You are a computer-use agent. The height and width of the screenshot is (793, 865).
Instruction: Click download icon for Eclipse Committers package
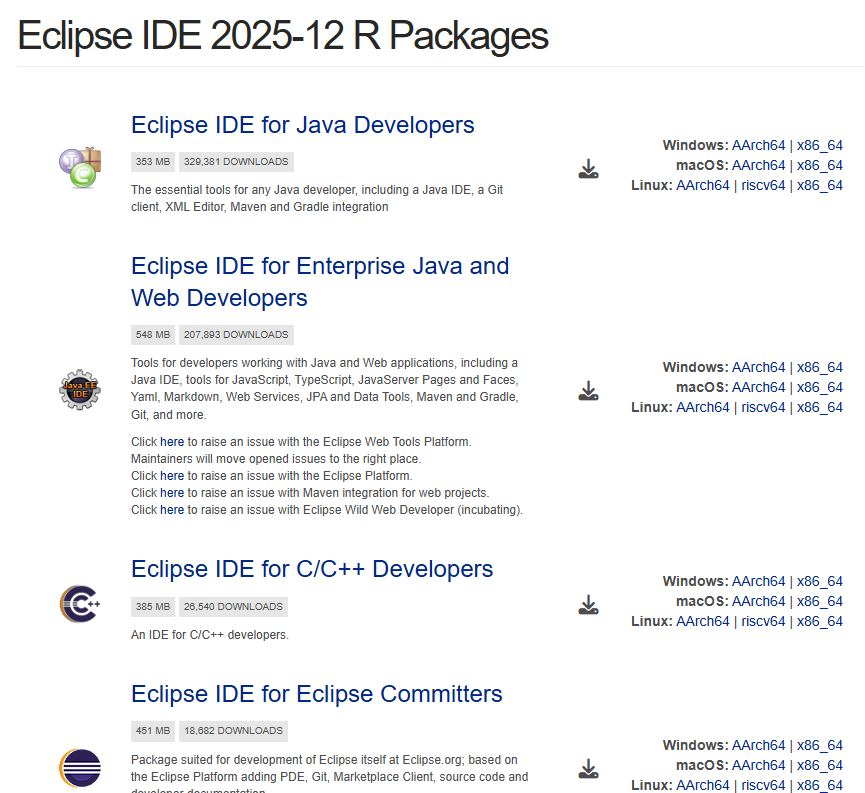588,769
